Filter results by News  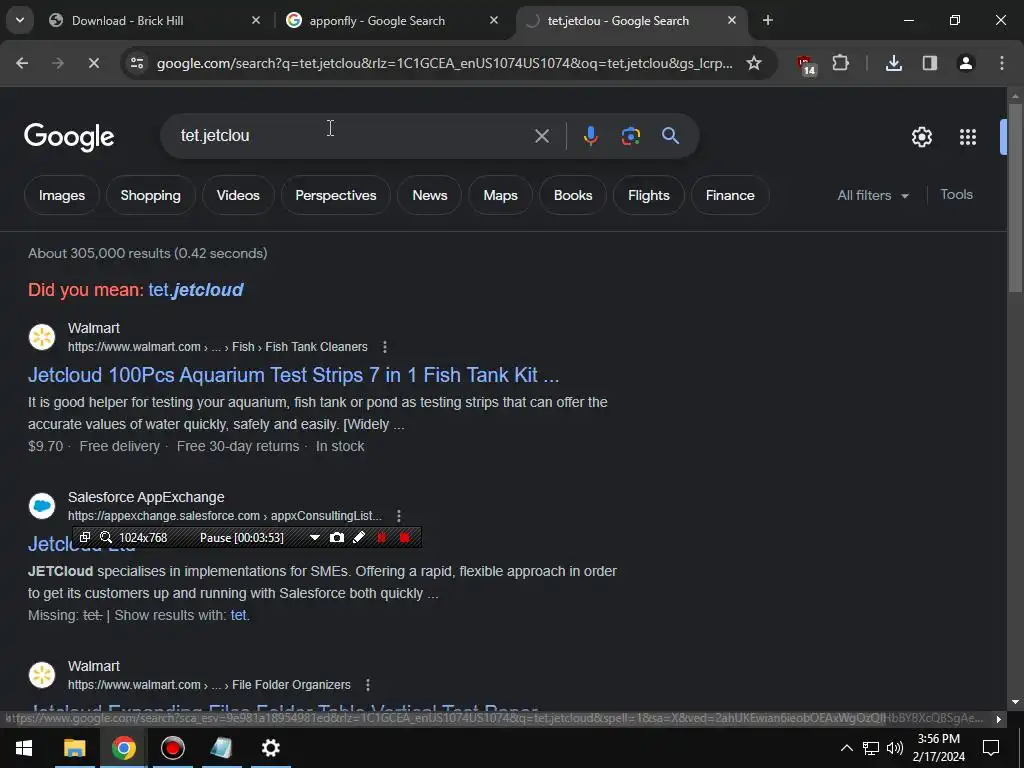tap(430, 195)
